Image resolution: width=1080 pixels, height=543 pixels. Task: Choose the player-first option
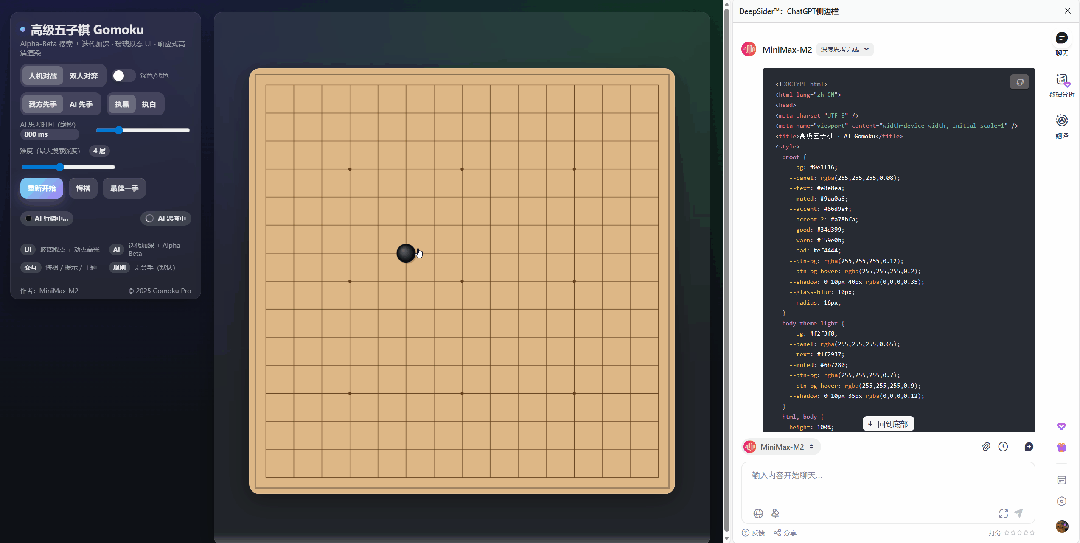pyautogui.click(x=43, y=104)
